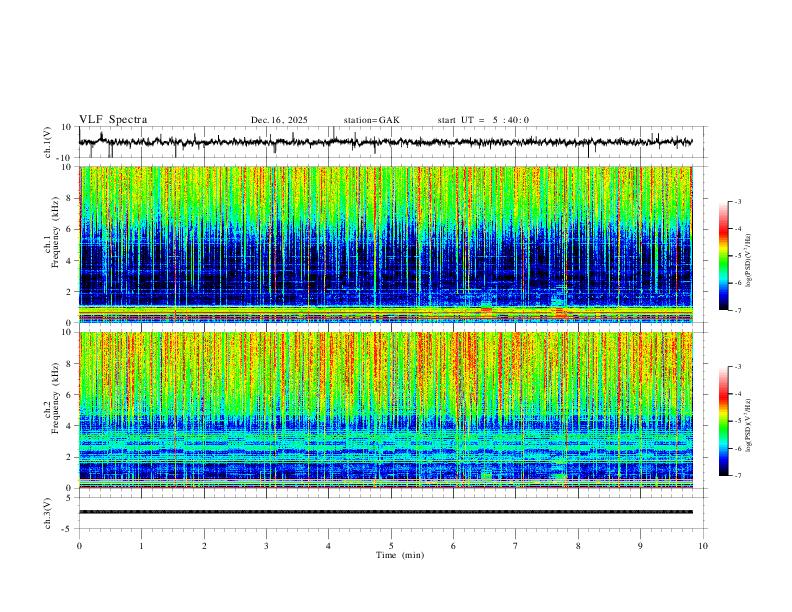Click the 8 tick on the Time axis

(578, 546)
